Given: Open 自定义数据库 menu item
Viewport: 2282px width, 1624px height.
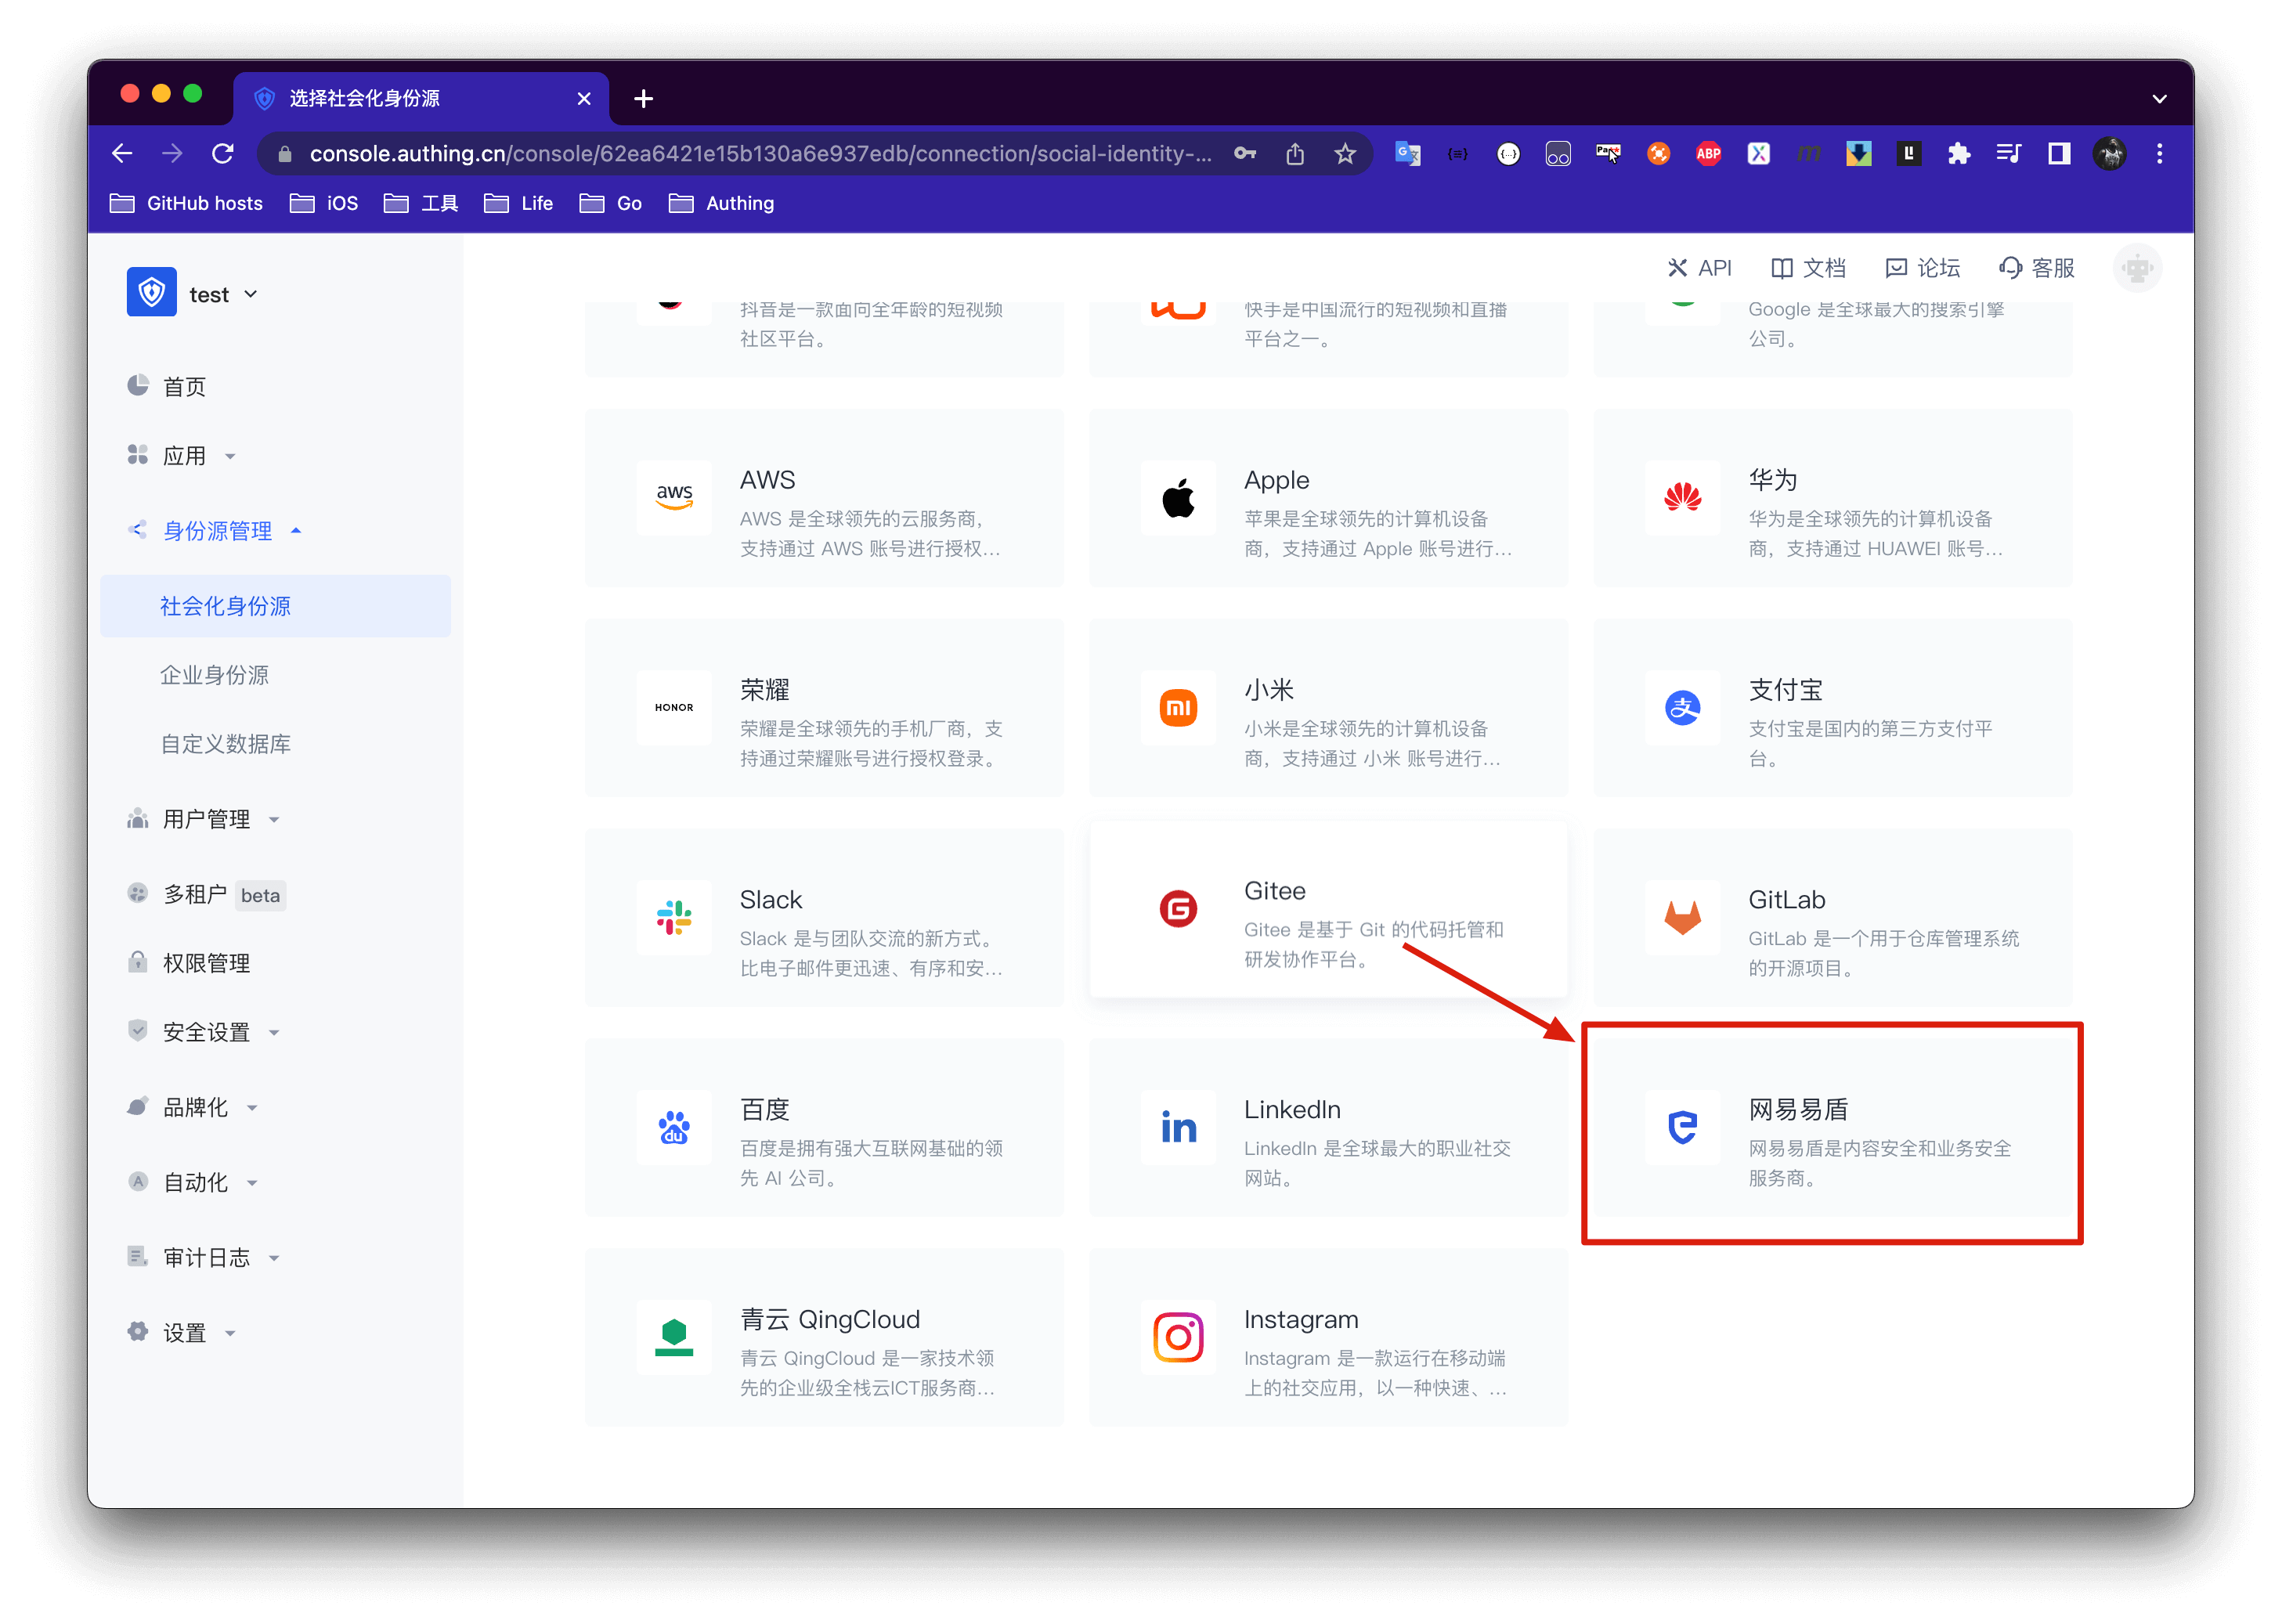Looking at the screenshot, I should click(226, 744).
